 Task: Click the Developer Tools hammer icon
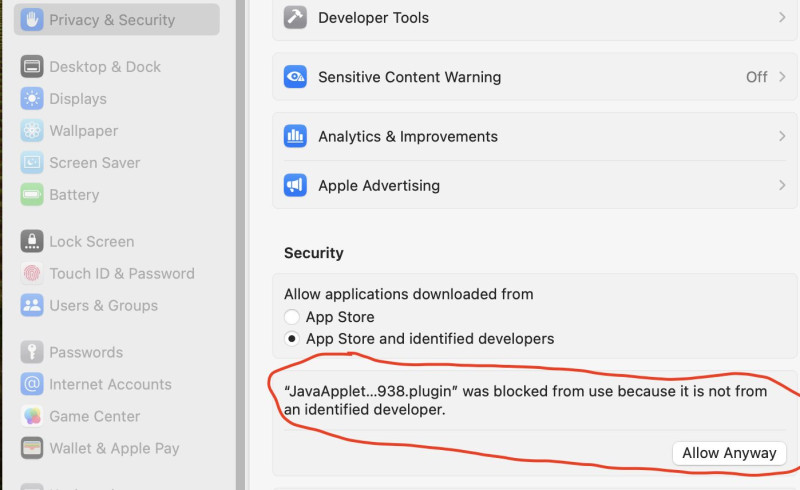click(x=295, y=17)
